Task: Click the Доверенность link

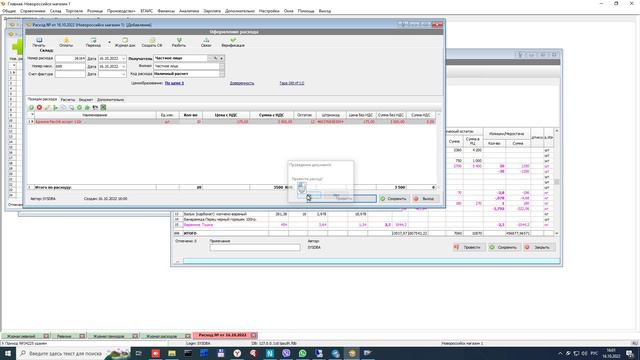Action: (x=242, y=83)
